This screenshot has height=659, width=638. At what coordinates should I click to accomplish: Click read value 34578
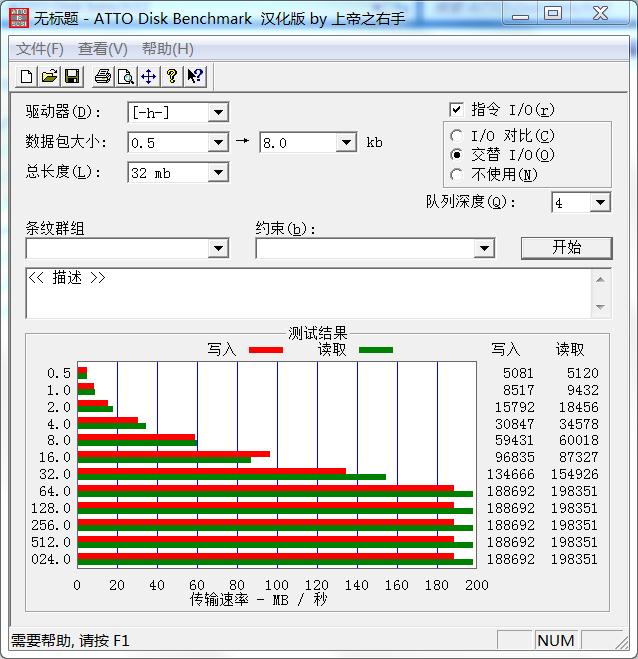click(578, 424)
